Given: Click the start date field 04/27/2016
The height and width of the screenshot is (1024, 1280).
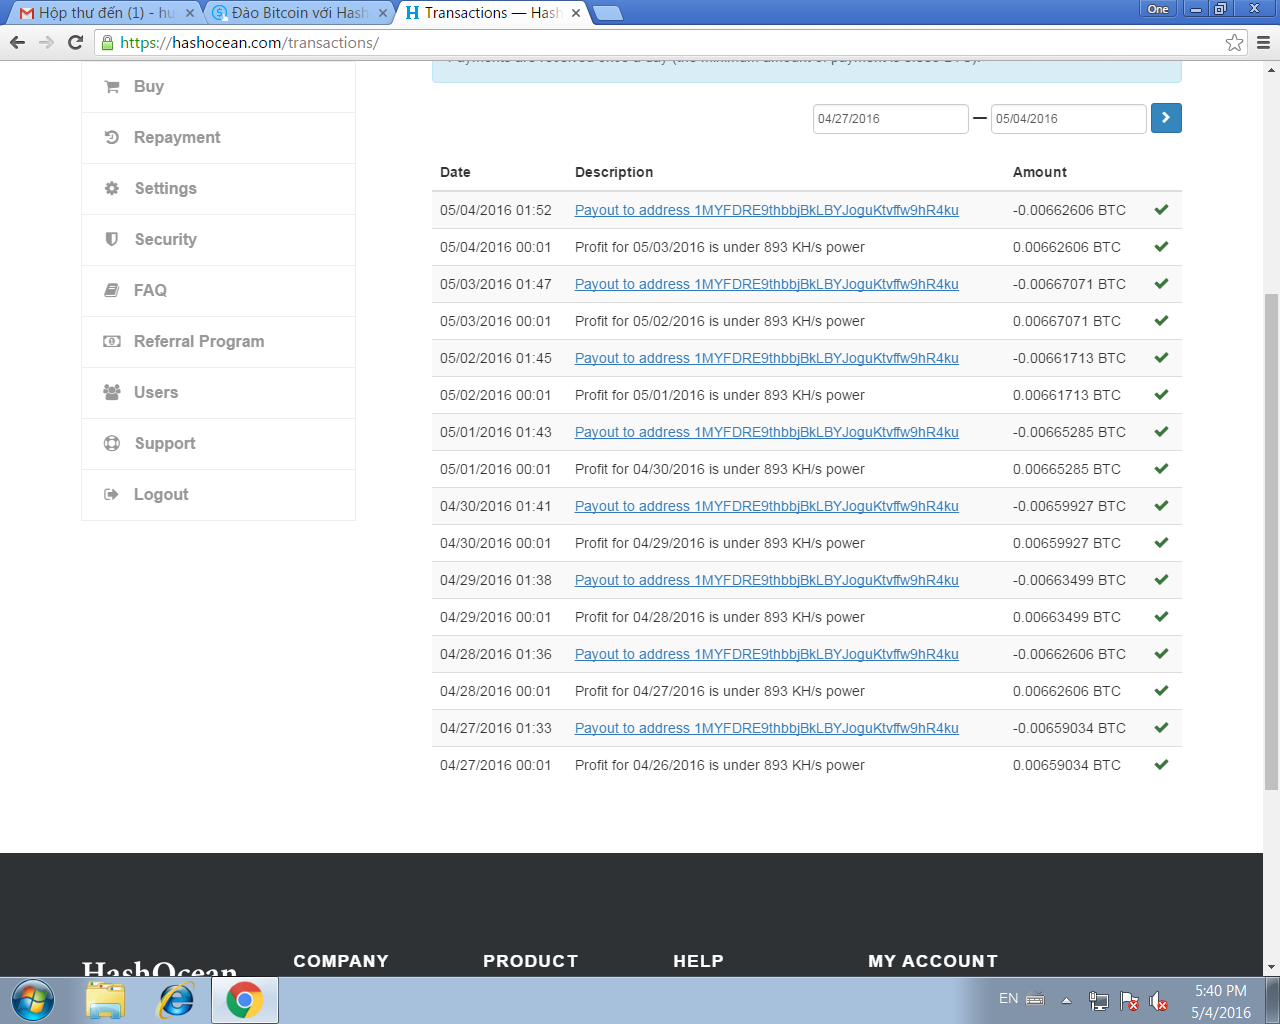Looking at the screenshot, I should tap(890, 118).
